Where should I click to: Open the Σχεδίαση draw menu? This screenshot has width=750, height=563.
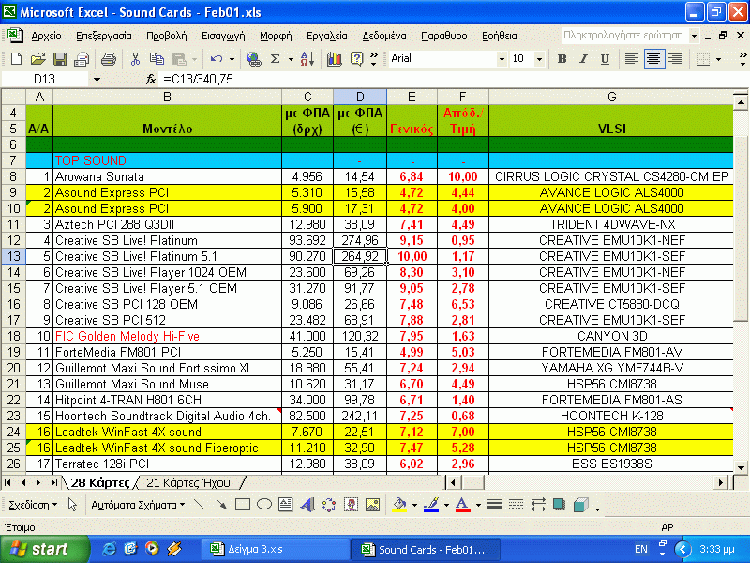click(32, 505)
